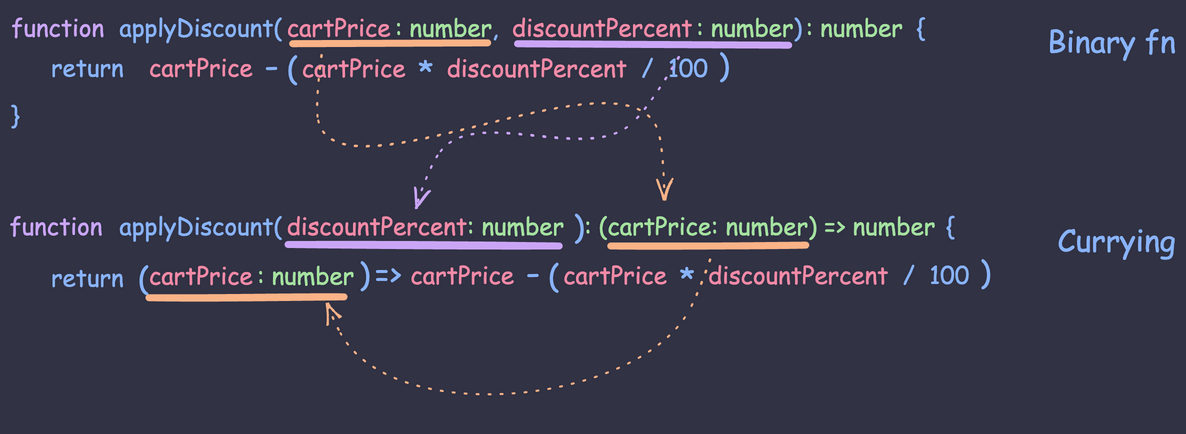Screen dimensions: 1186x434
Task: Click the closing brace of the binary function
Action: [15, 116]
